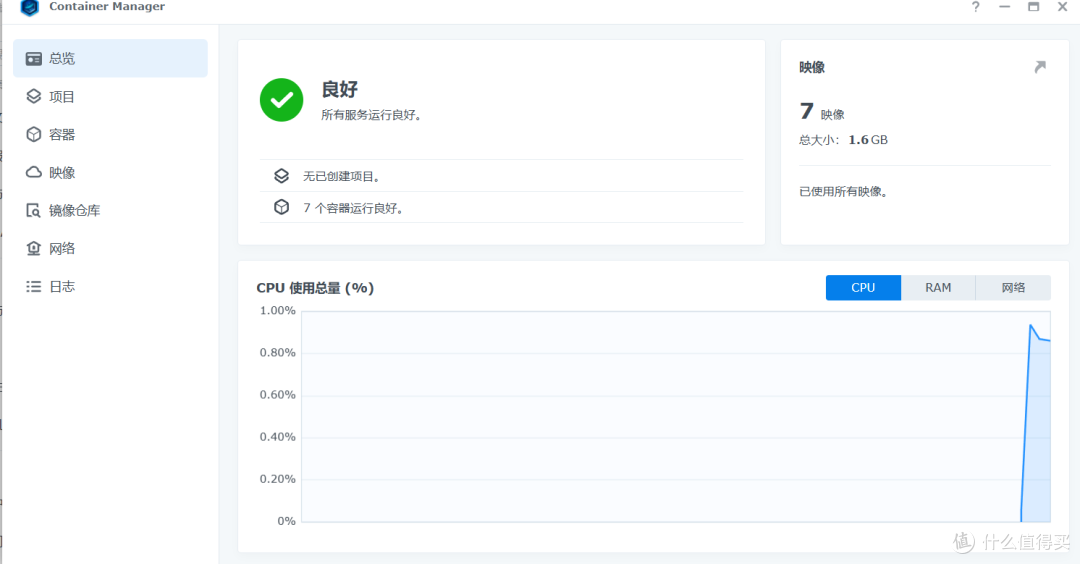1080x564 pixels.
Task: Click the cube icon beside 7 个容器运行良好
Action: click(x=281, y=207)
